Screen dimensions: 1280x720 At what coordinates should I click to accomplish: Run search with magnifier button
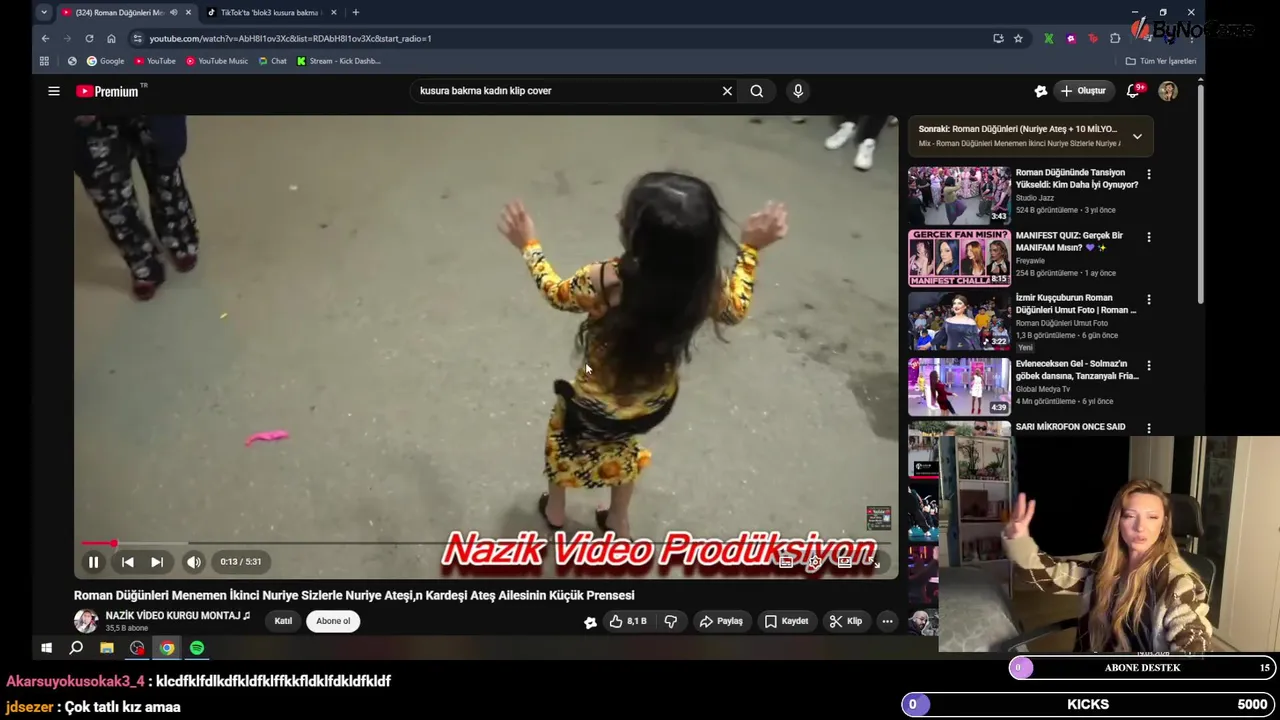(x=757, y=91)
